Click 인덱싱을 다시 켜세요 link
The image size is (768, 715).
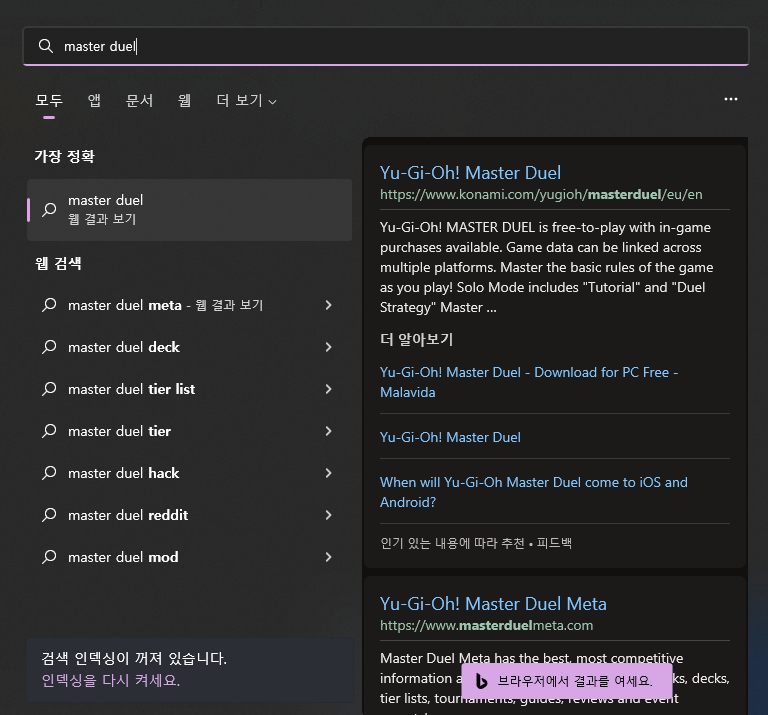click(111, 681)
